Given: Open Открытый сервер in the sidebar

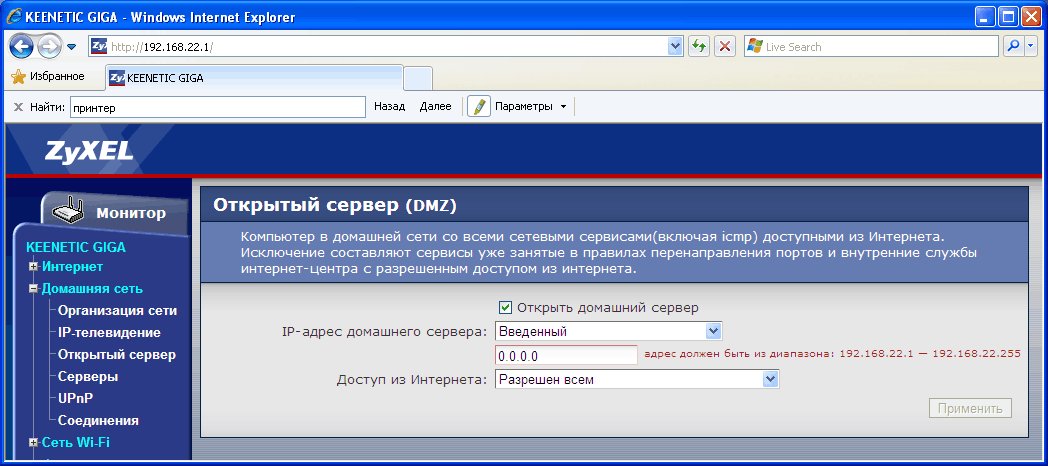Looking at the screenshot, I should [117, 355].
